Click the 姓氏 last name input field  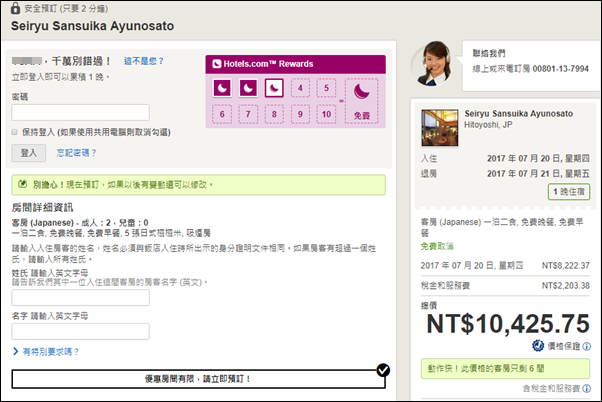[x=81, y=298]
